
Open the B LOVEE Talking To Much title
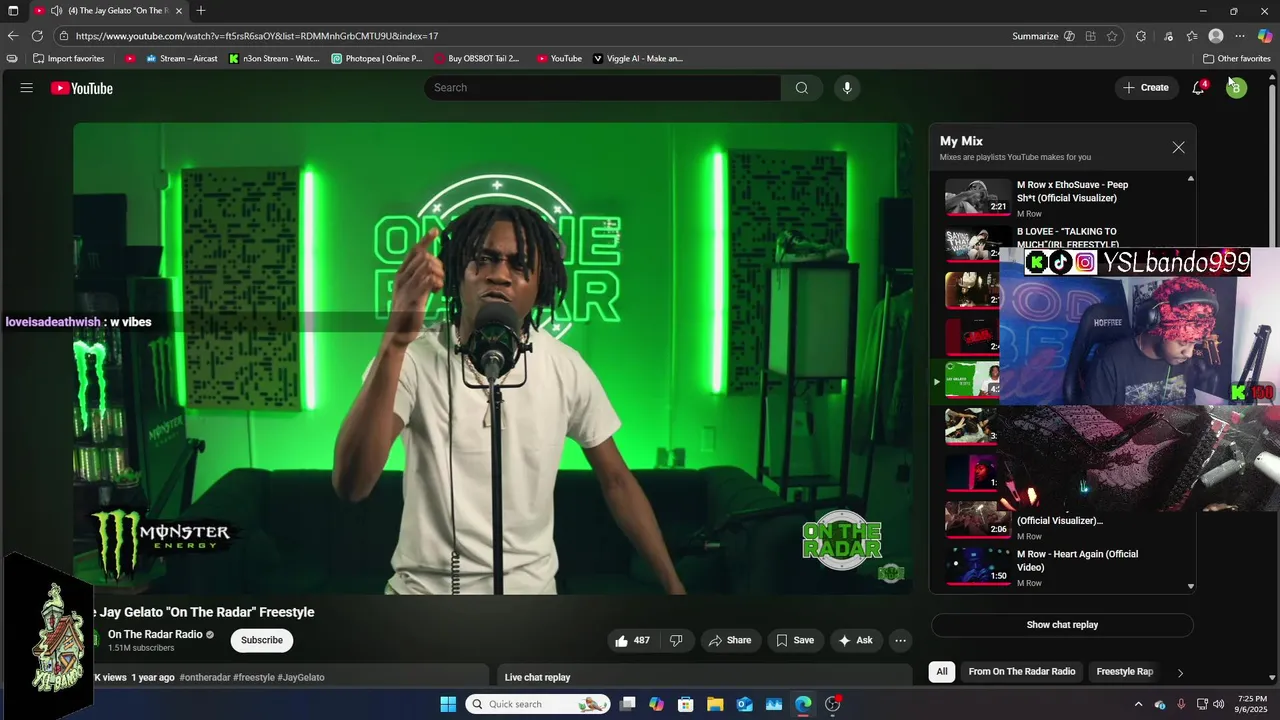click(x=1067, y=238)
